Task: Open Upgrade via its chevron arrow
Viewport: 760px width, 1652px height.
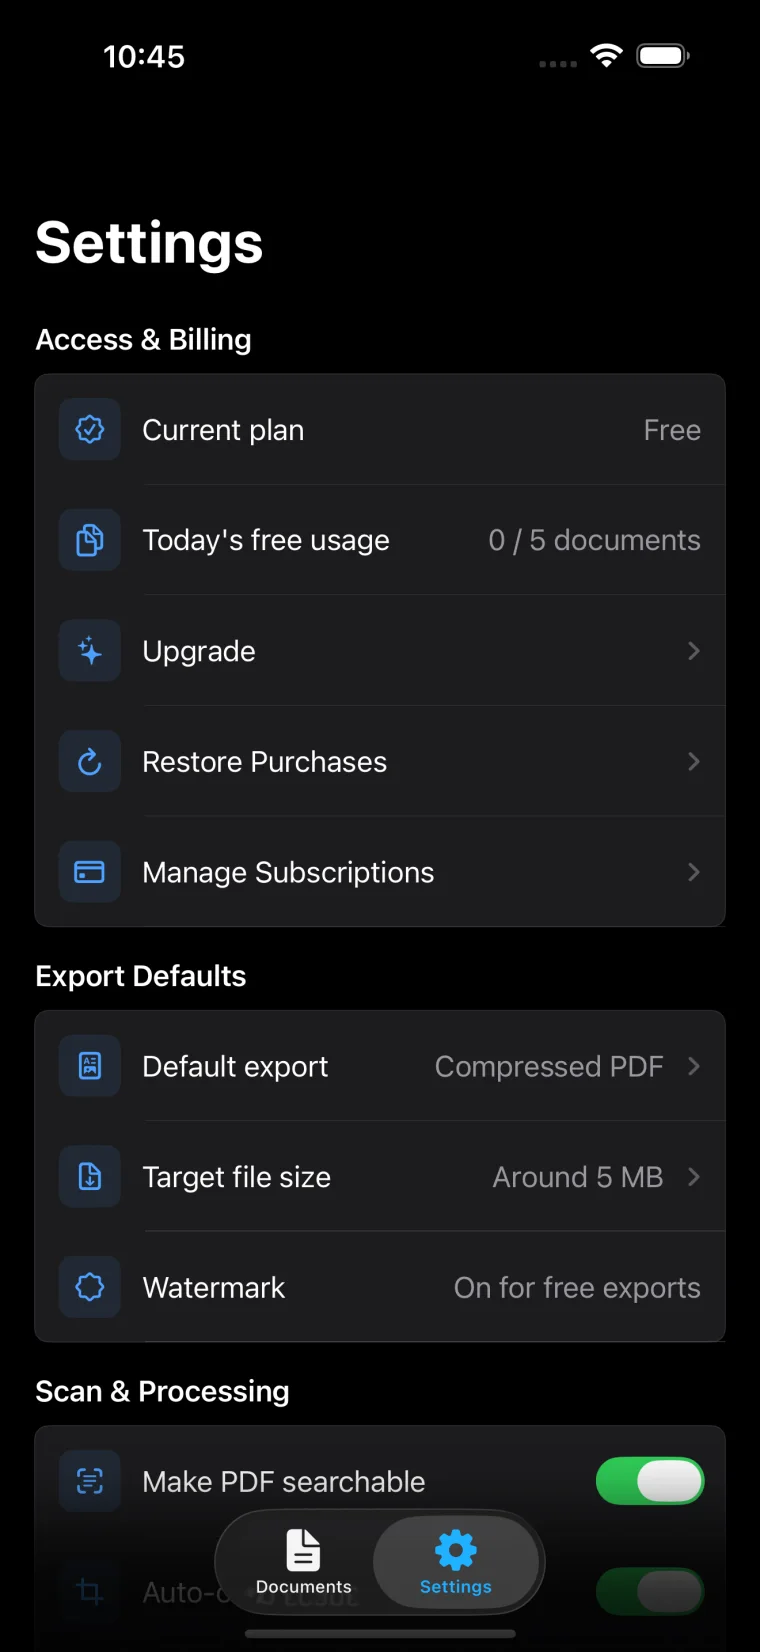Action: pos(694,651)
